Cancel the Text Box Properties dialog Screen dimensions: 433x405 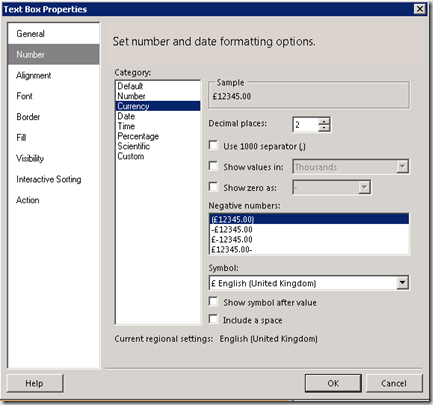point(394,383)
